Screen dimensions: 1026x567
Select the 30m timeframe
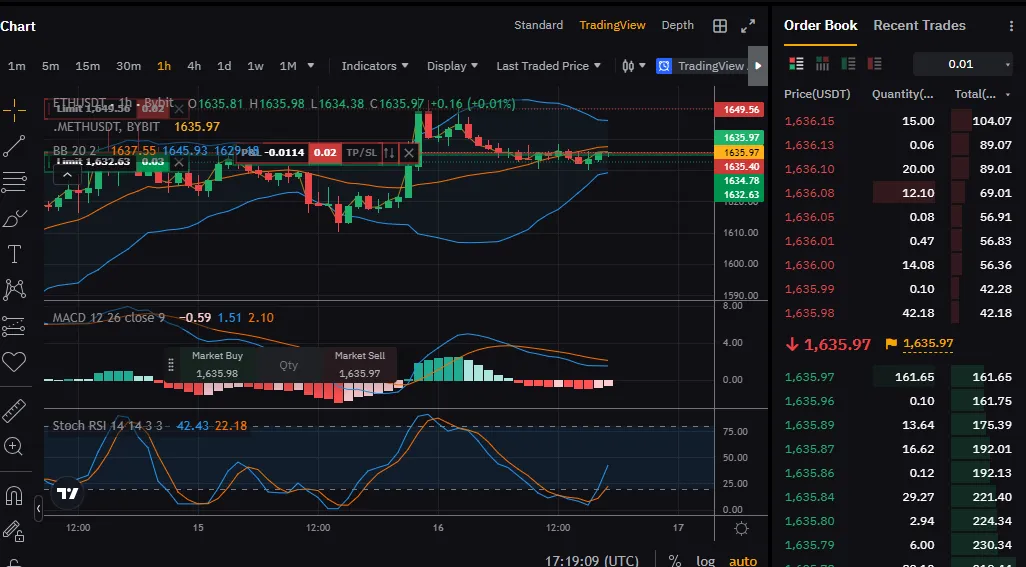[x=128, y=66]
